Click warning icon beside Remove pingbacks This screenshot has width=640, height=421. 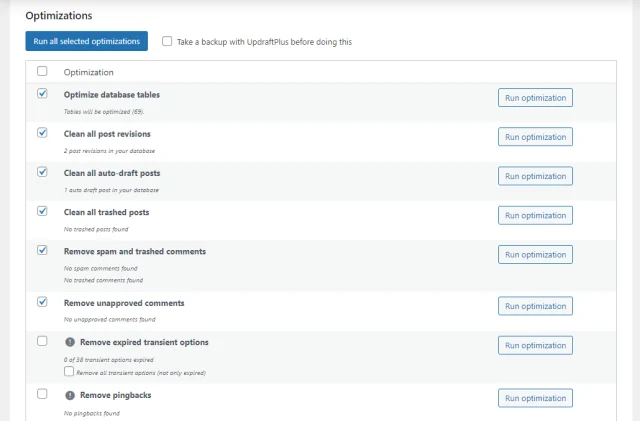point(70,395)
